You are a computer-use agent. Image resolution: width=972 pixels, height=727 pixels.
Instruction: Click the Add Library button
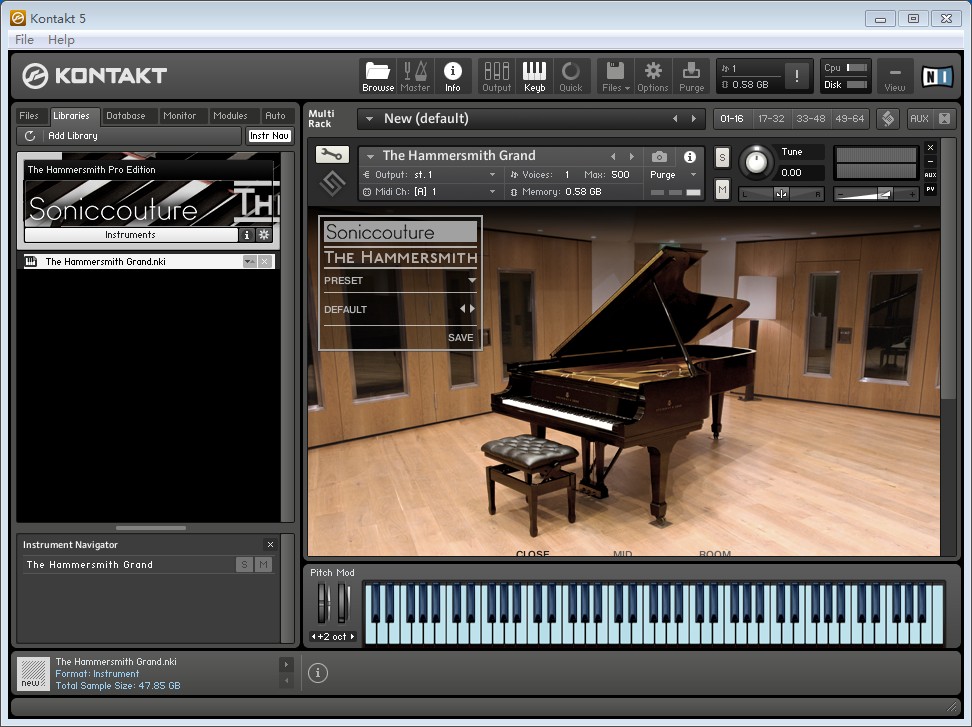point(73,136)
